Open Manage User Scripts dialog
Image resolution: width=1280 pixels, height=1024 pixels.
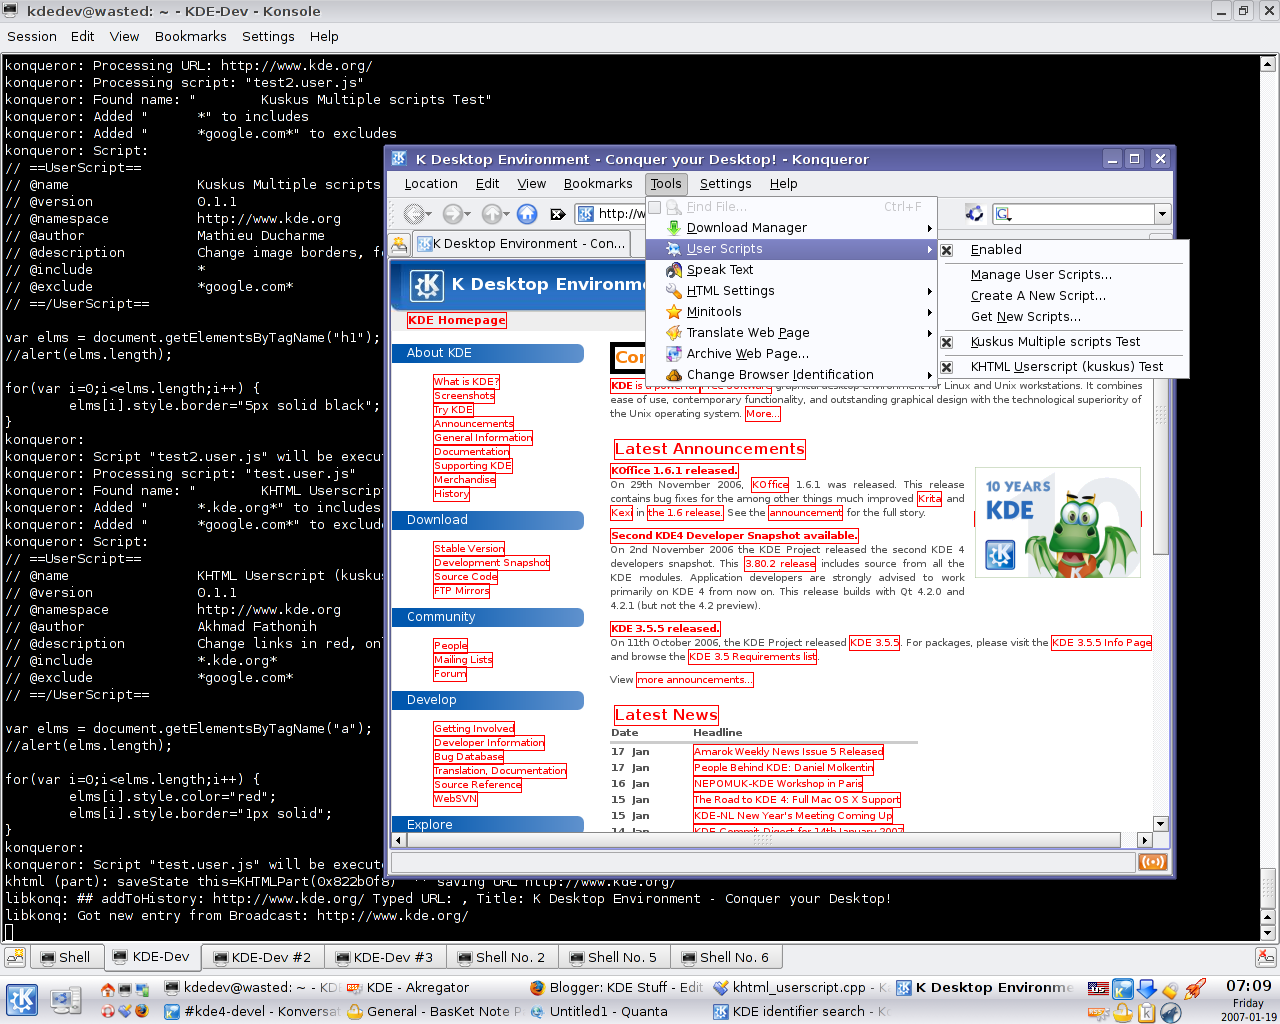pos(1064,275)
